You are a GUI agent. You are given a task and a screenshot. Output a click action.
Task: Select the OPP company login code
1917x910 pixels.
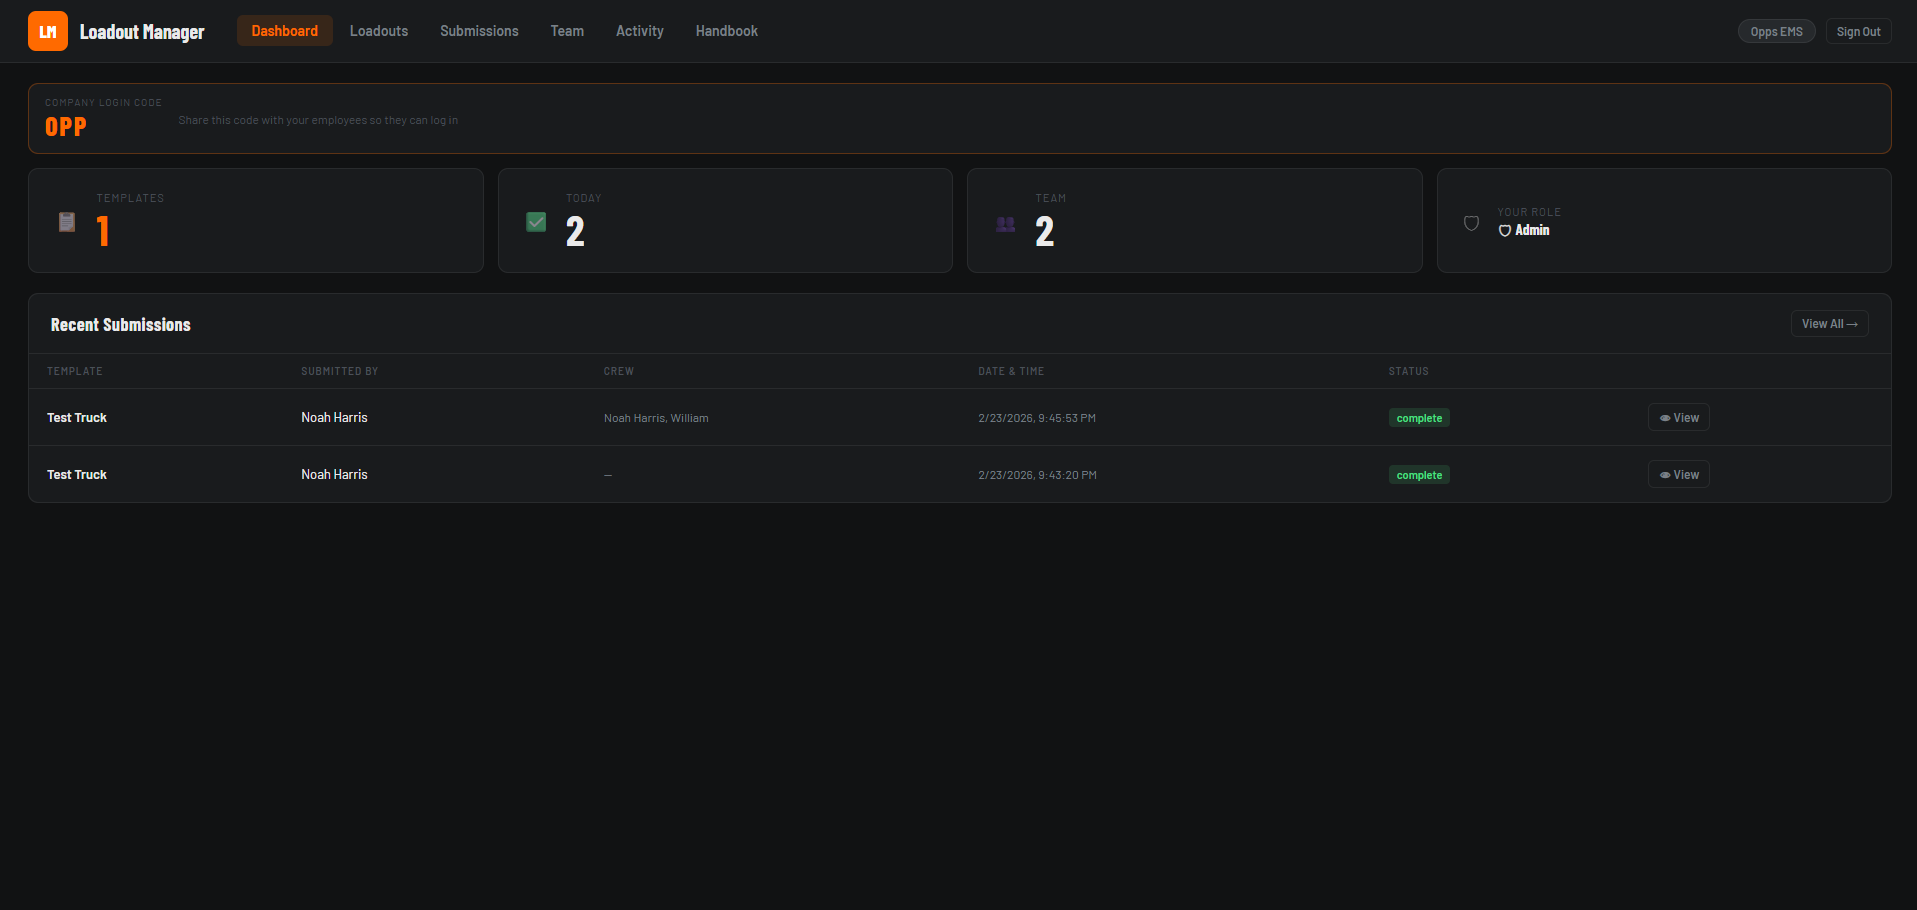[x=66, y=126]
